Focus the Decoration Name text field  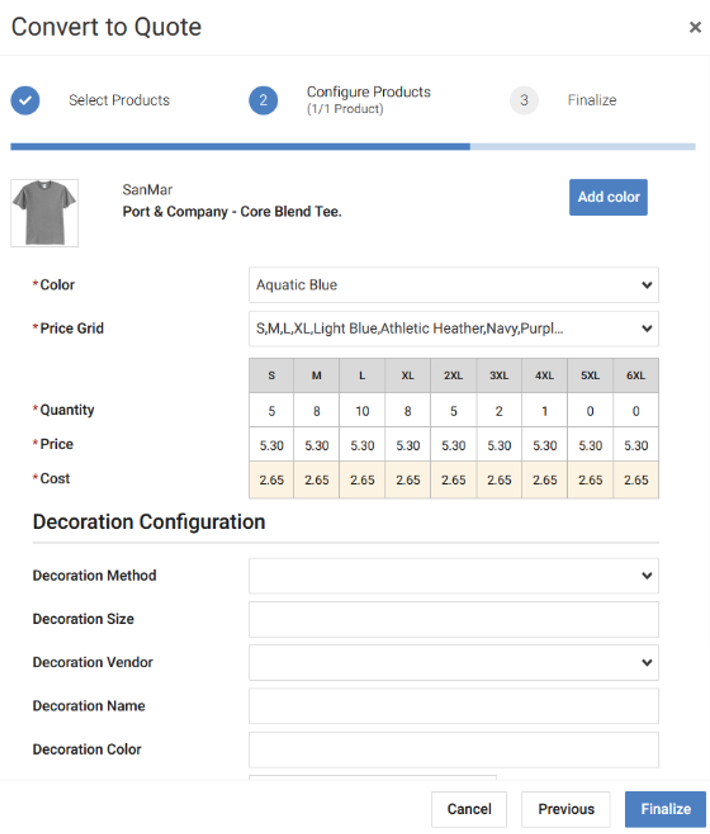pyautogui.click(x=453, y=706)
